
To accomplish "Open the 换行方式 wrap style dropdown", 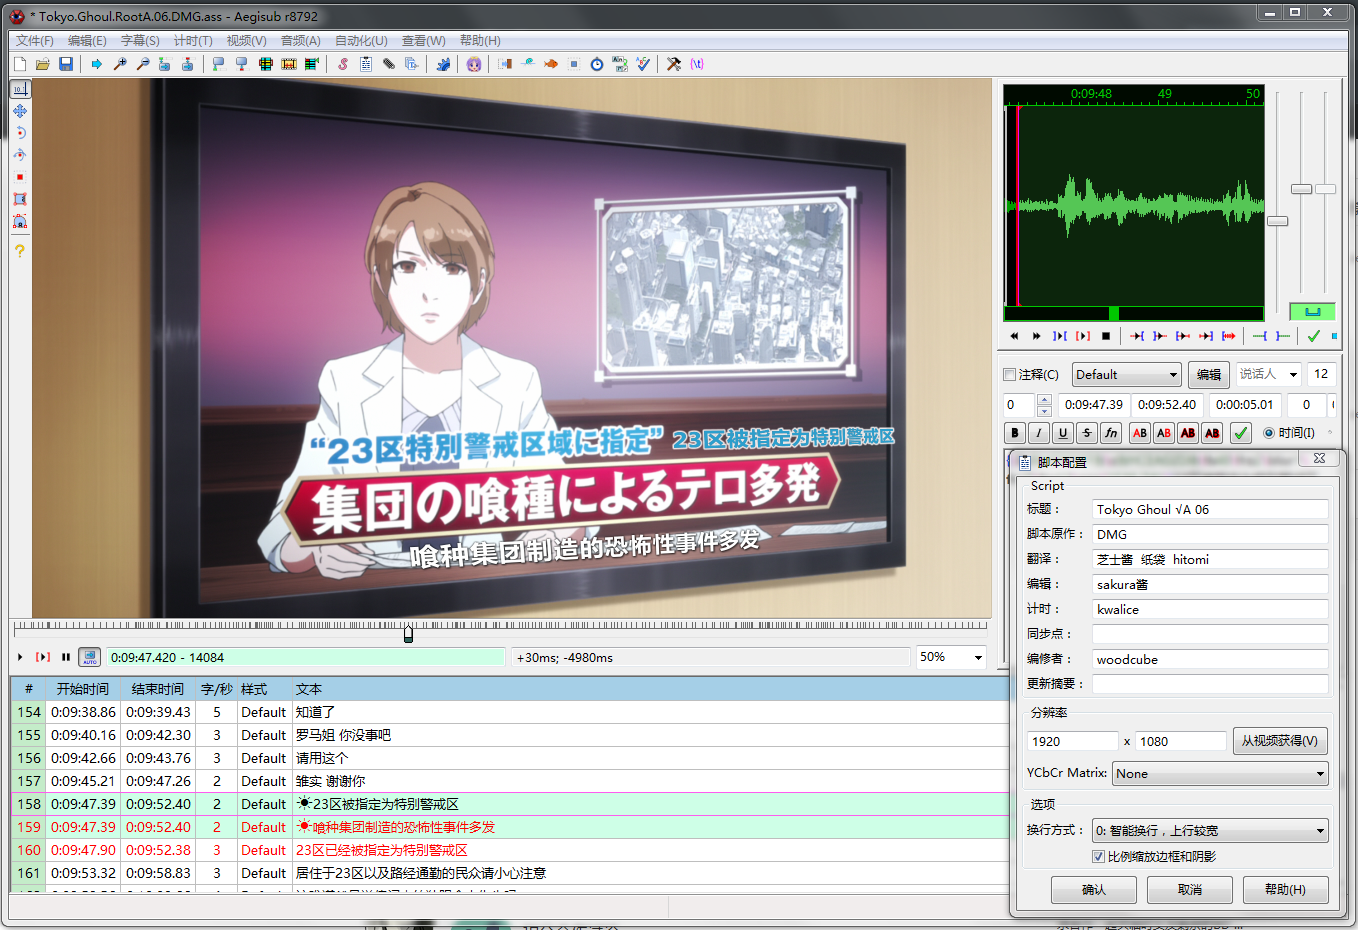I will pos(1210,831).
